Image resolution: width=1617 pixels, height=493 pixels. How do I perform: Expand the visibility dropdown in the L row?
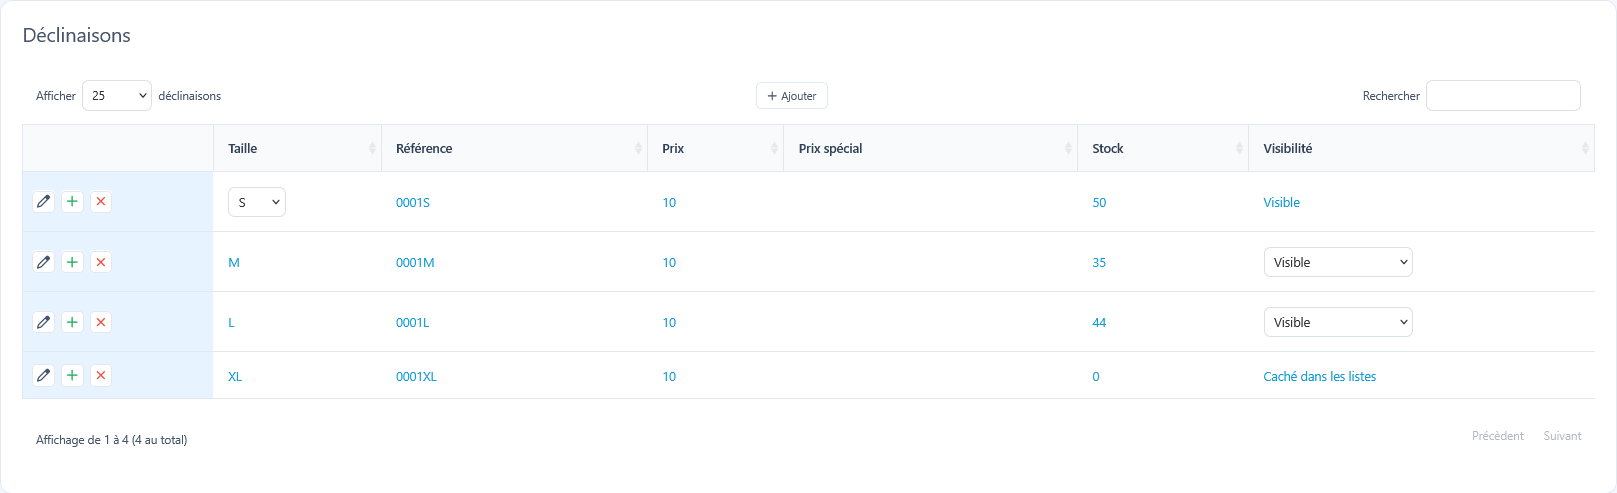click(1338, 322)
